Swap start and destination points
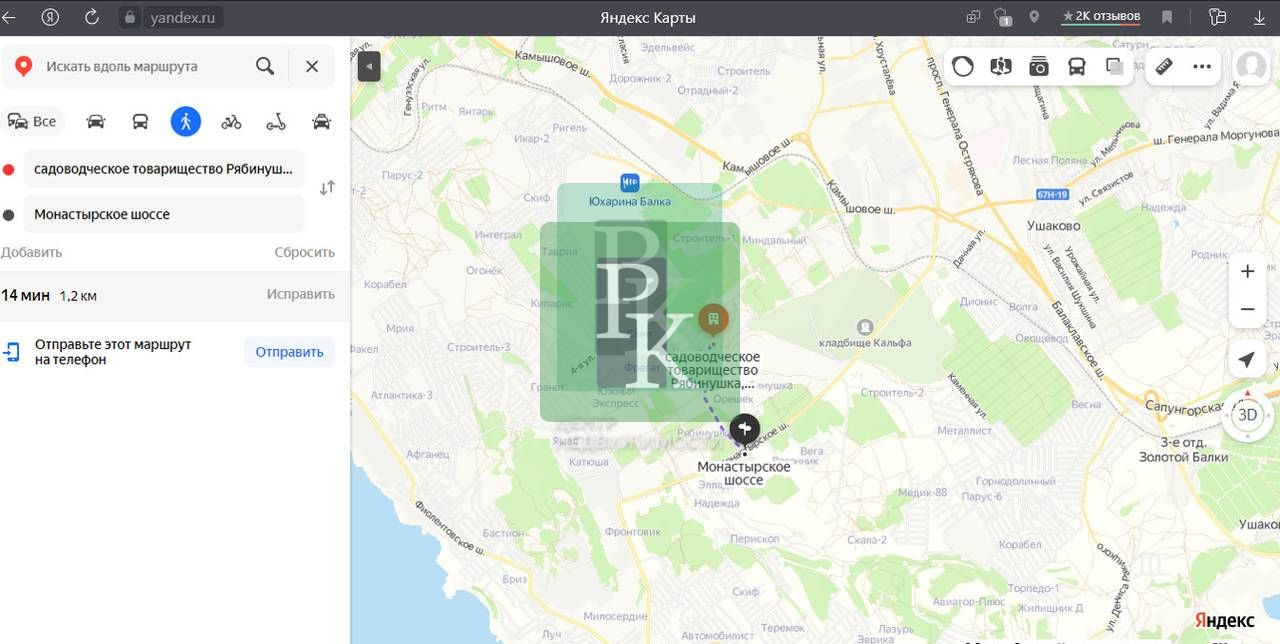The image size is (1280, 644). 327,188
